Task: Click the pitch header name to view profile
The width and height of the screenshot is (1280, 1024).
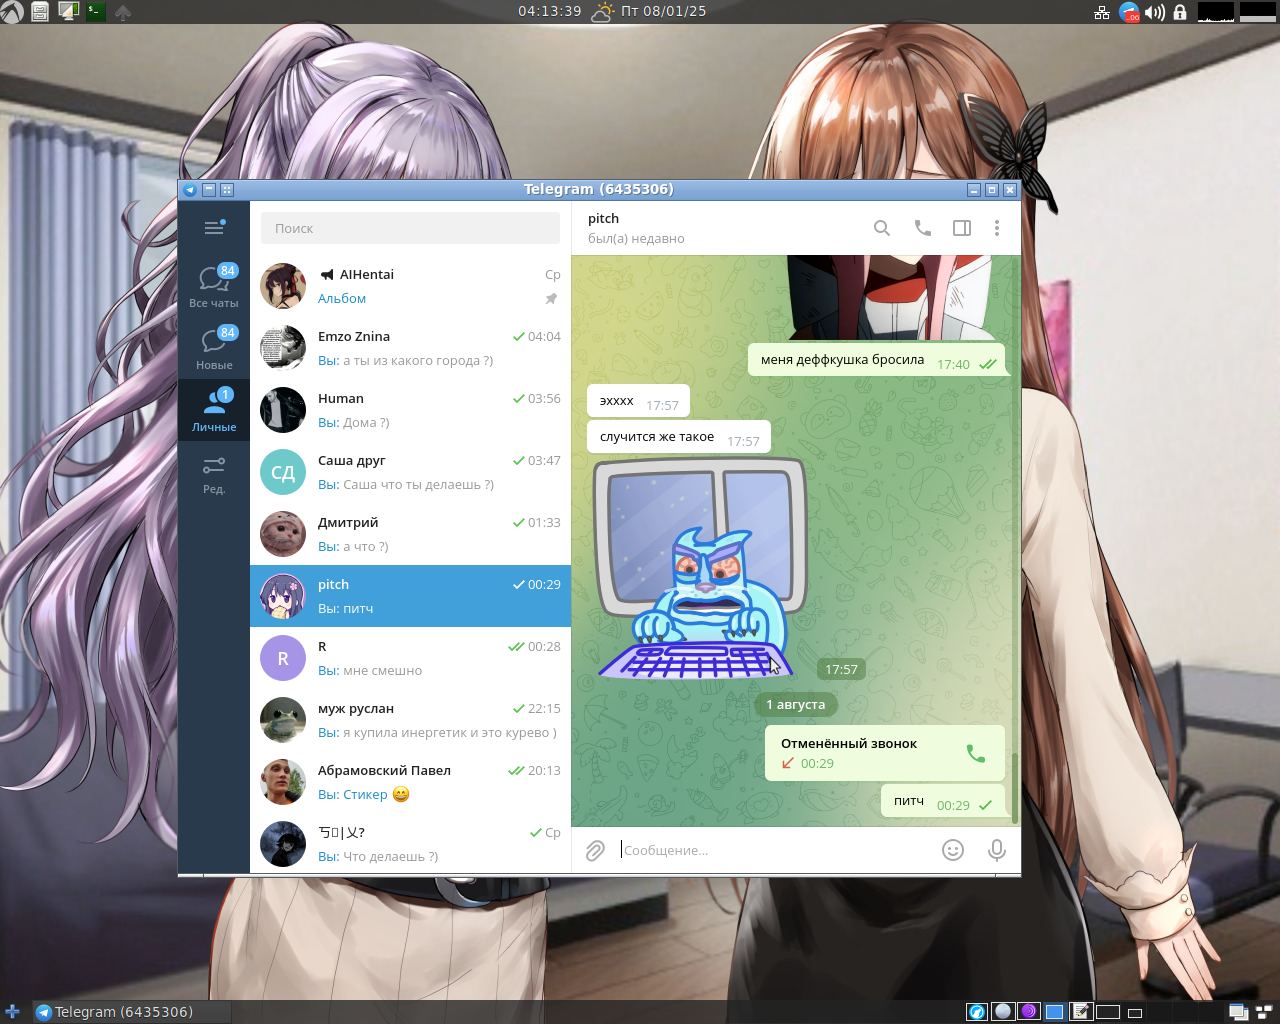Action: pyautogui.click(x=603, y=218)
